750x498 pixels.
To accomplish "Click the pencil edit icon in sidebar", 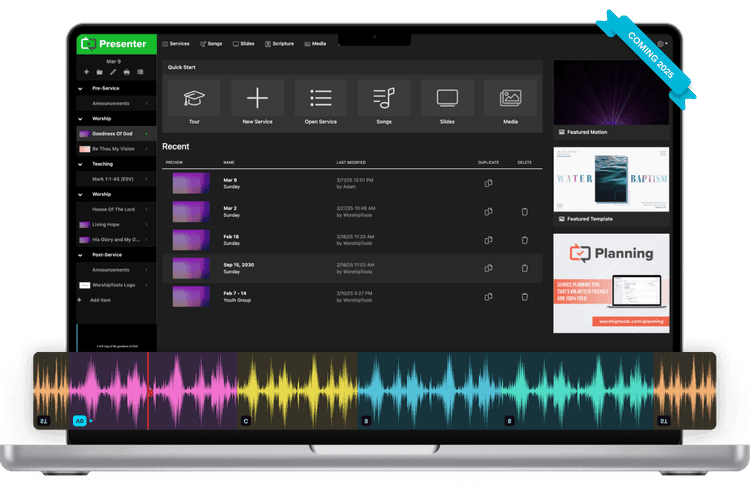I will [x=112, y=72].
